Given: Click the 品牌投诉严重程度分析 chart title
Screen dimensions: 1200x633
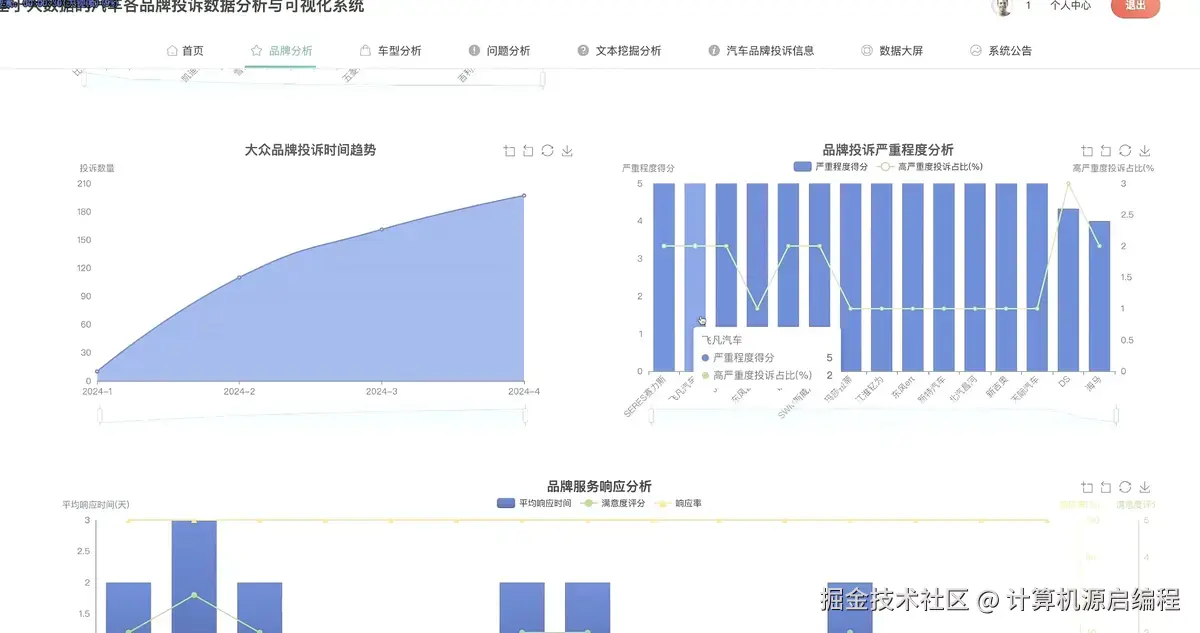Looking at the screenshot, I should pyautogui.click(x=888, y=150).
